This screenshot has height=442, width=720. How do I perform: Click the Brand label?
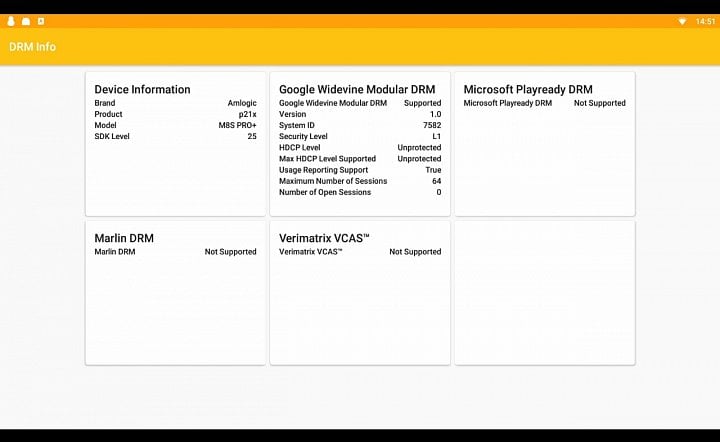click(105, 103)
